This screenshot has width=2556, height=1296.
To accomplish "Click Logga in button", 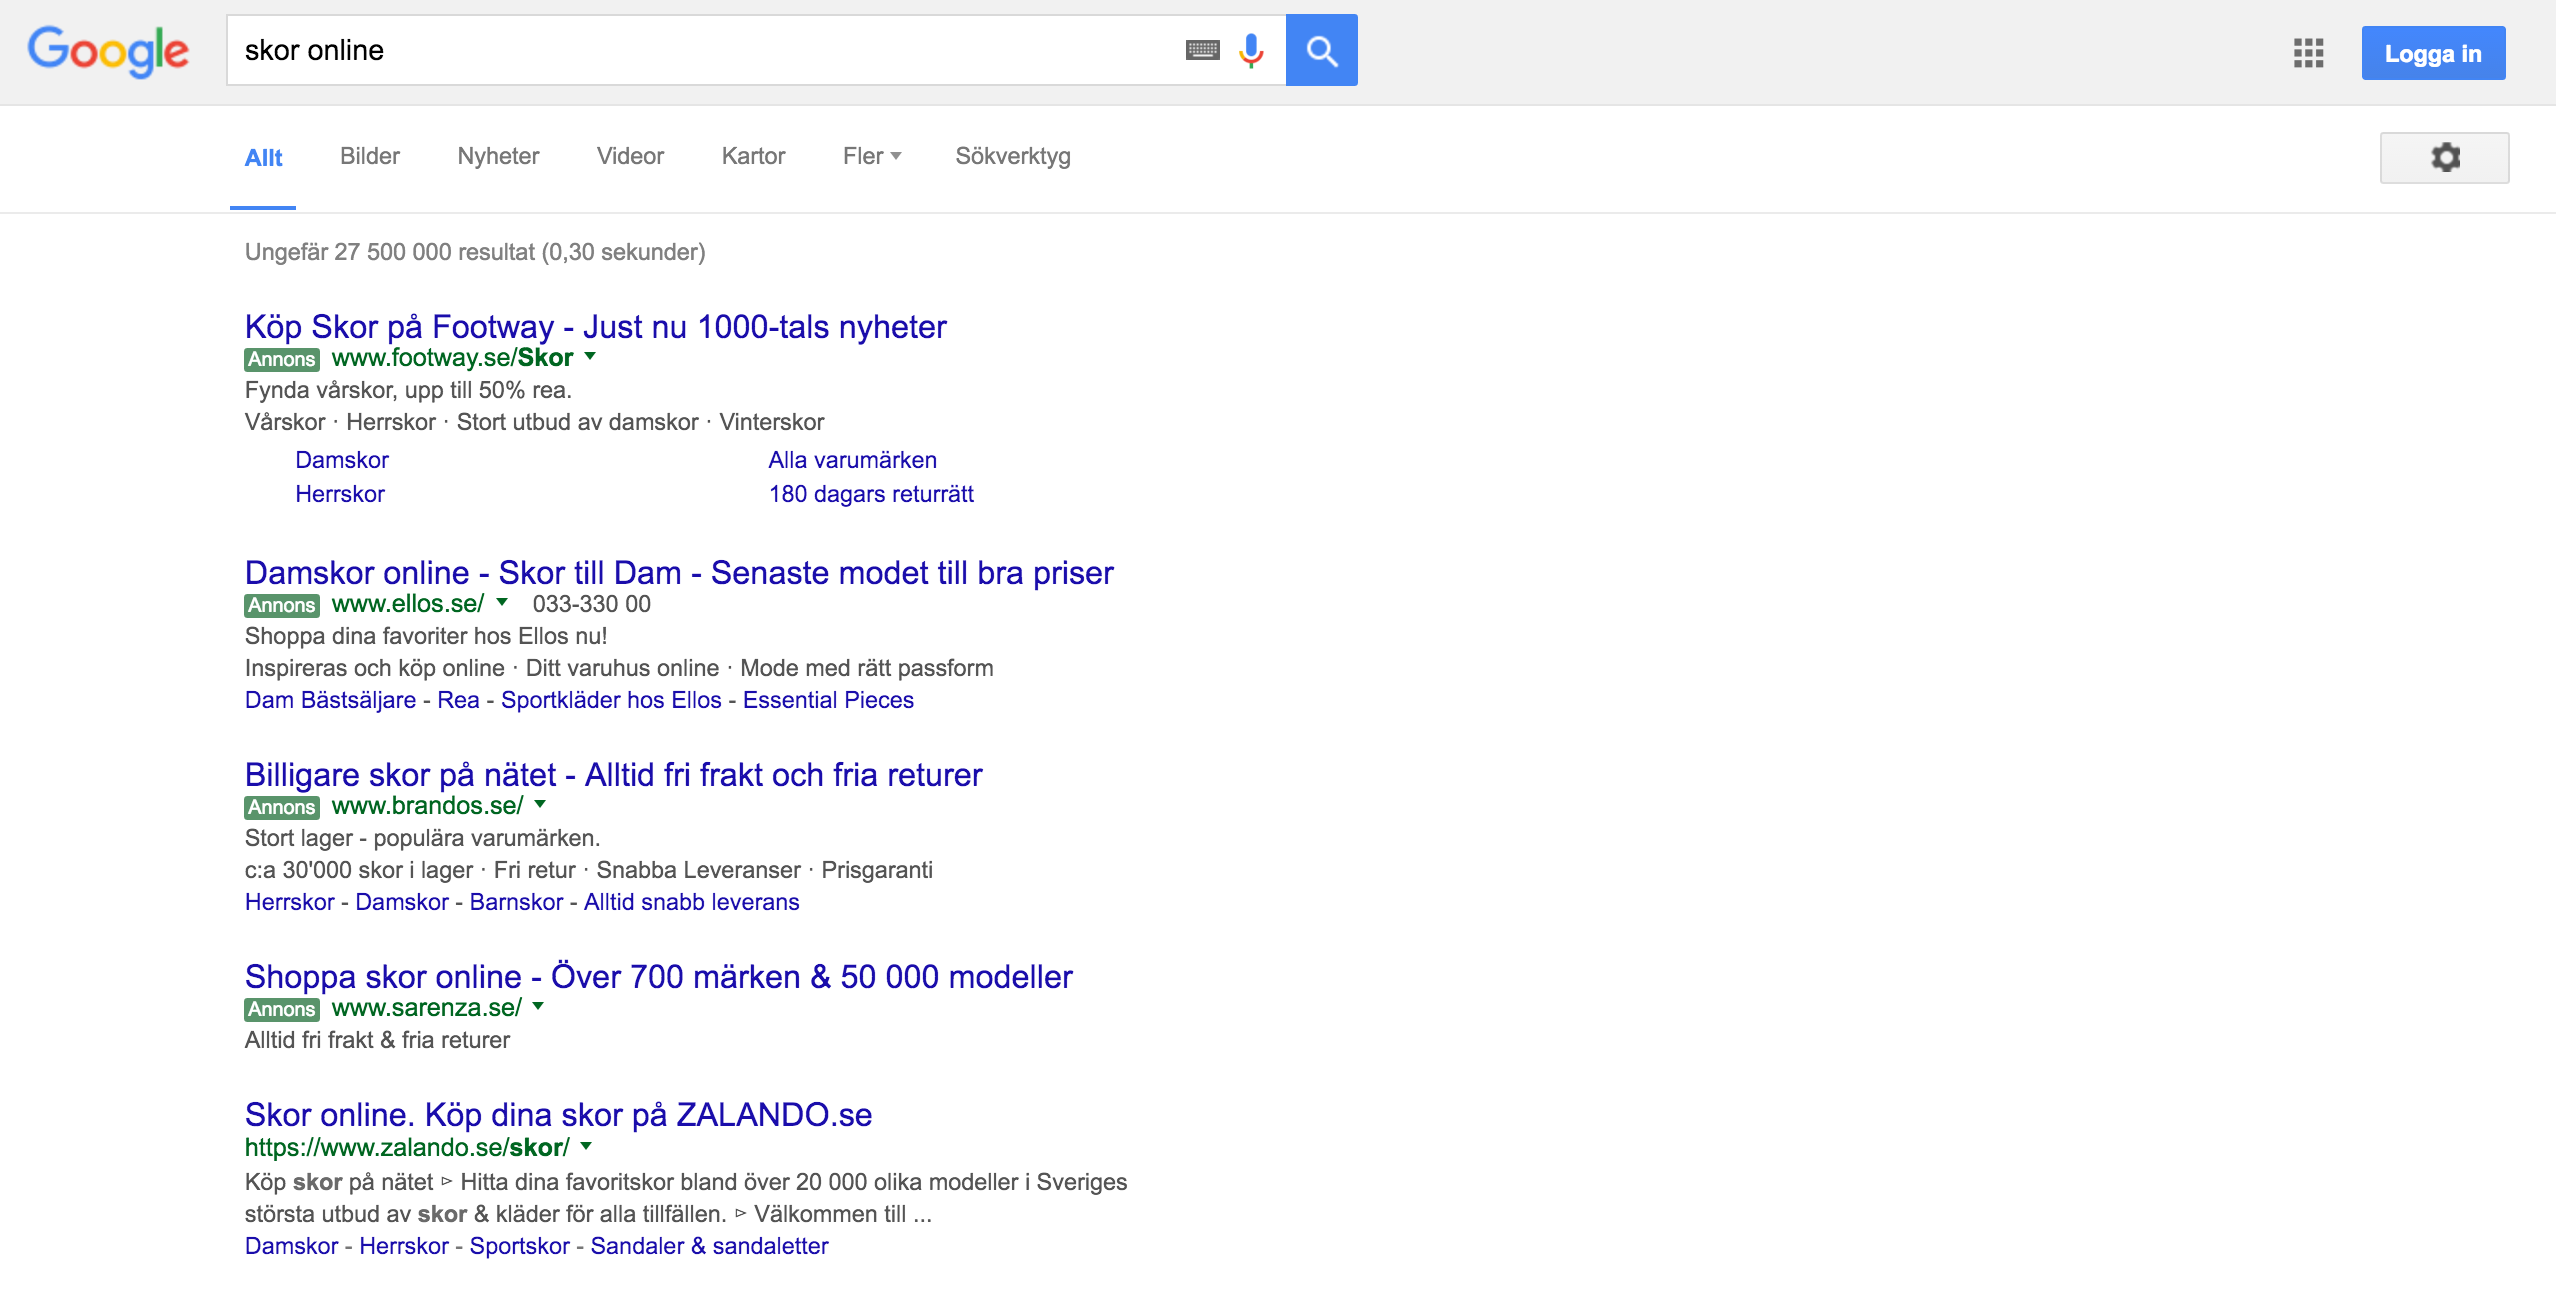I will [x=2433, y=53].
